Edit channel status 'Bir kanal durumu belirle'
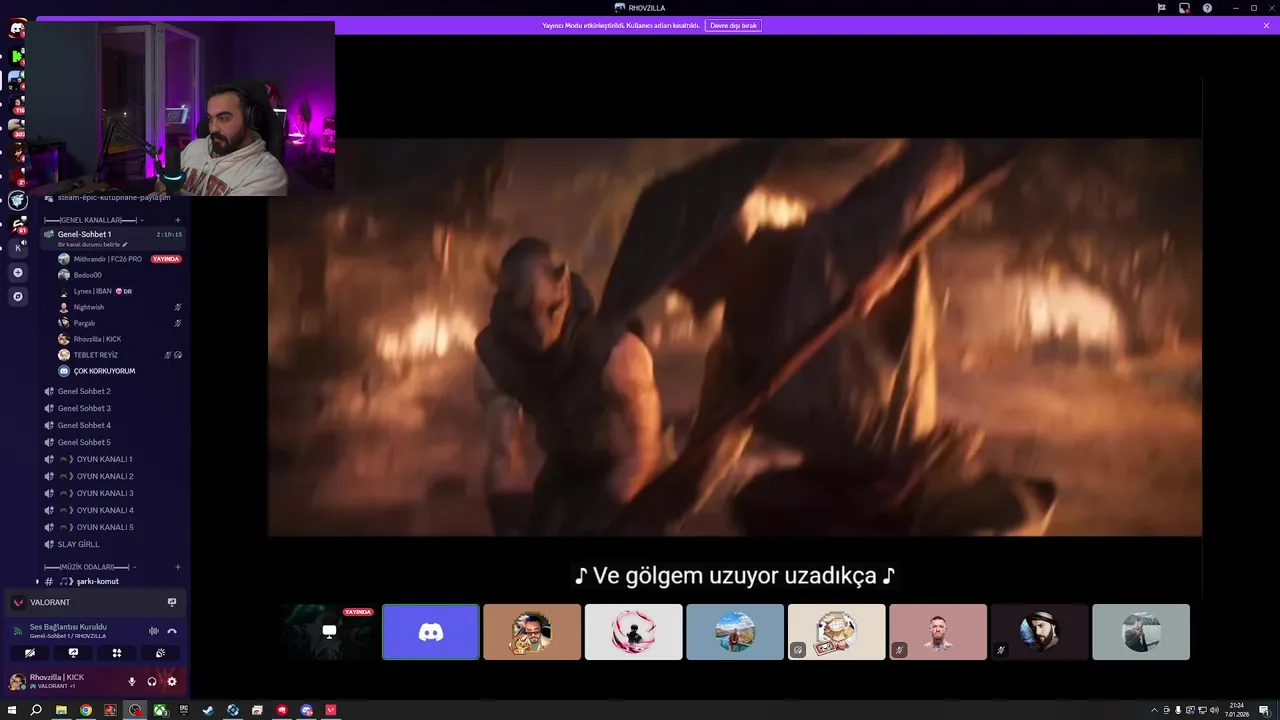Image resolution: width=1280 pixels, height=720 pixels. coord(93,244)
